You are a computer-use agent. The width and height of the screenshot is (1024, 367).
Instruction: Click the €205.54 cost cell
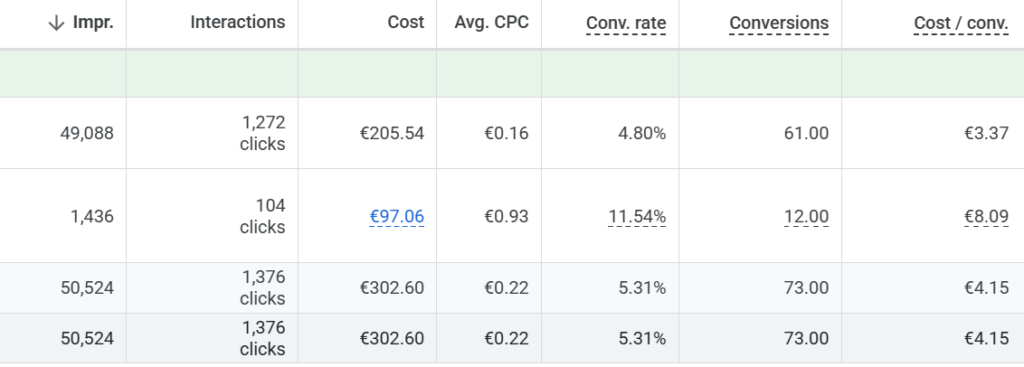392,133
